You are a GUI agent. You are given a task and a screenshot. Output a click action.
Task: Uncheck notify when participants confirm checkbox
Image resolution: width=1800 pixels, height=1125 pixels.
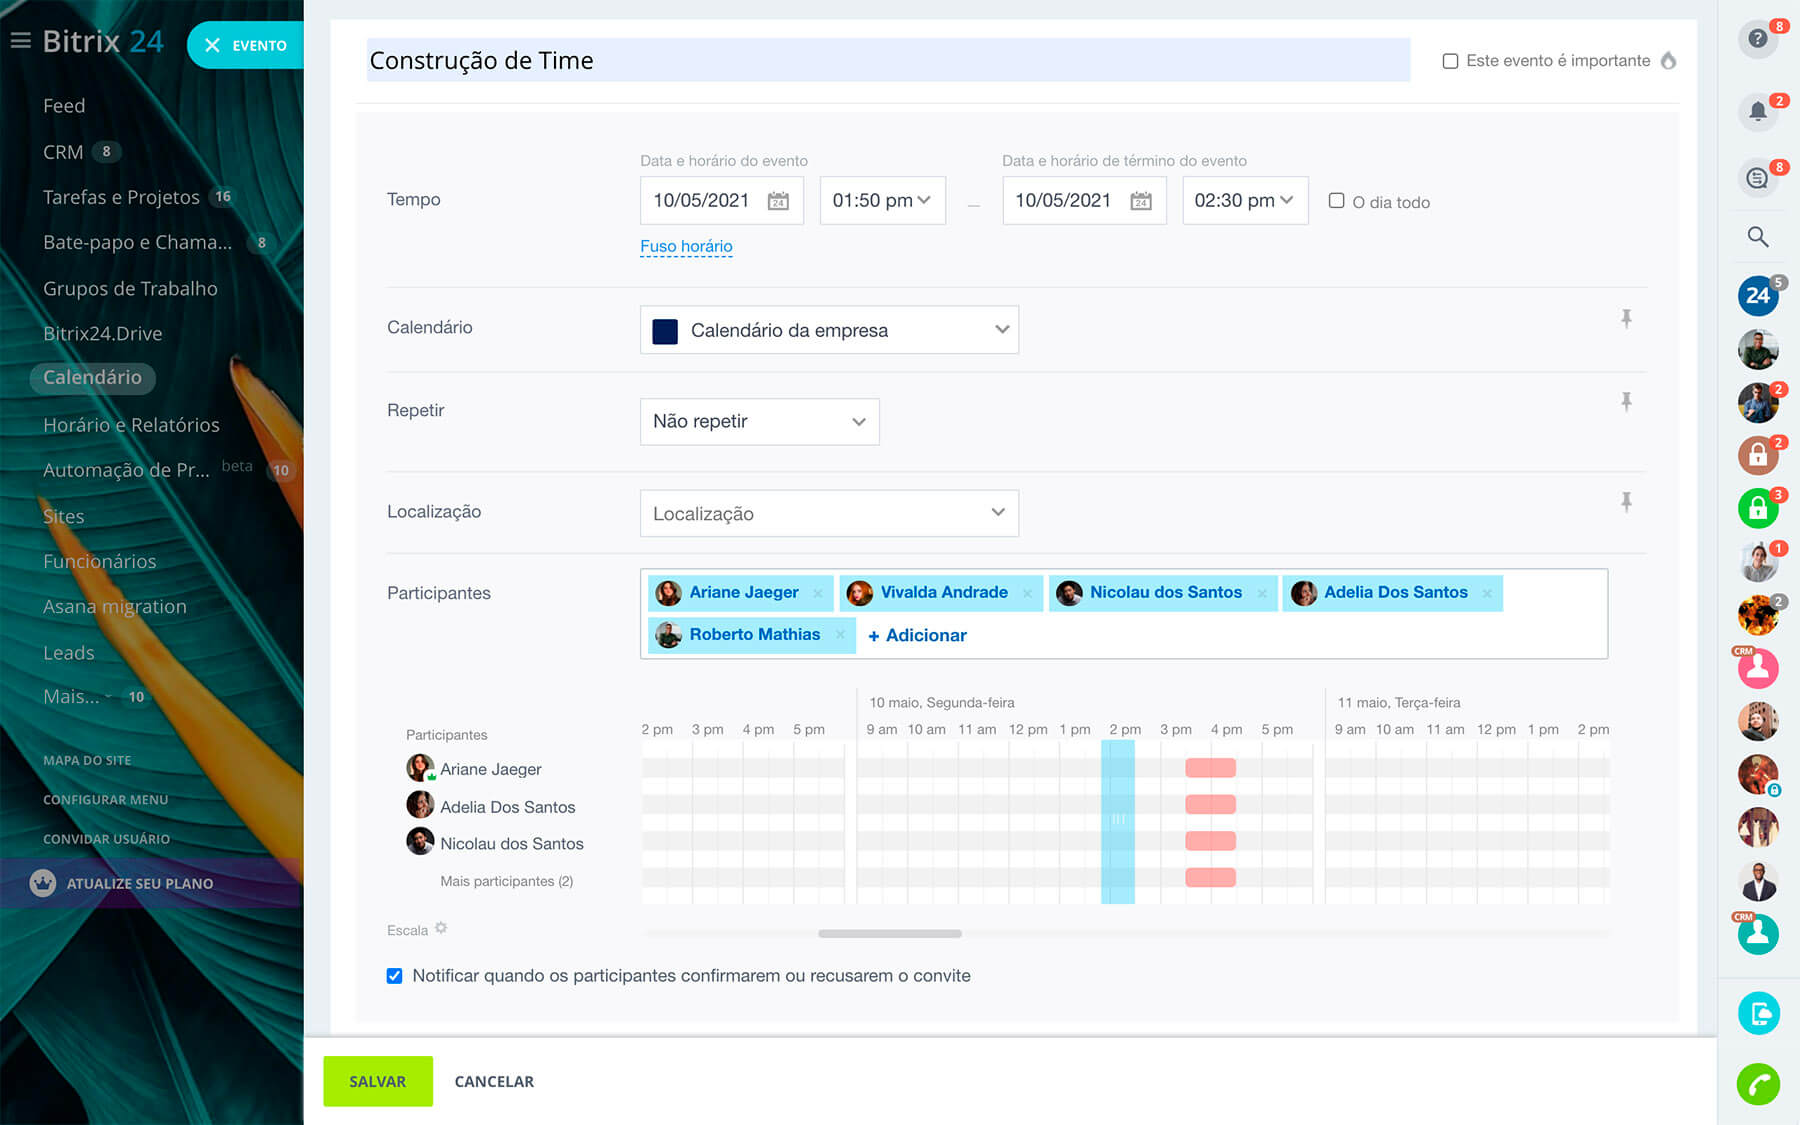click(395, 976)
